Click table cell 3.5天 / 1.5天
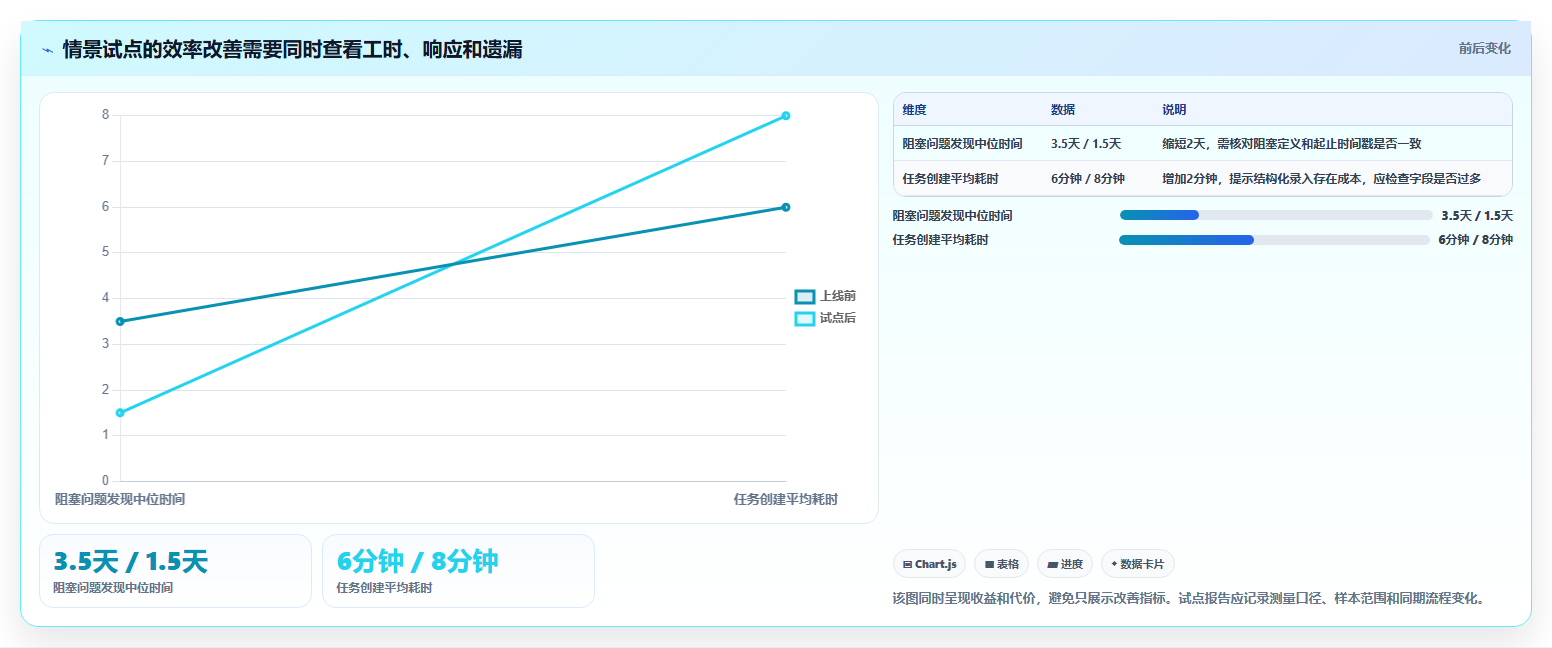1552x648 pixels. click(1086, 144)
